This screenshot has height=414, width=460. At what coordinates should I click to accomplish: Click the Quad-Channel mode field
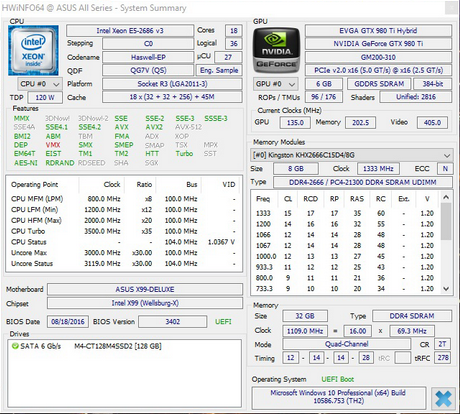(346, 344)
